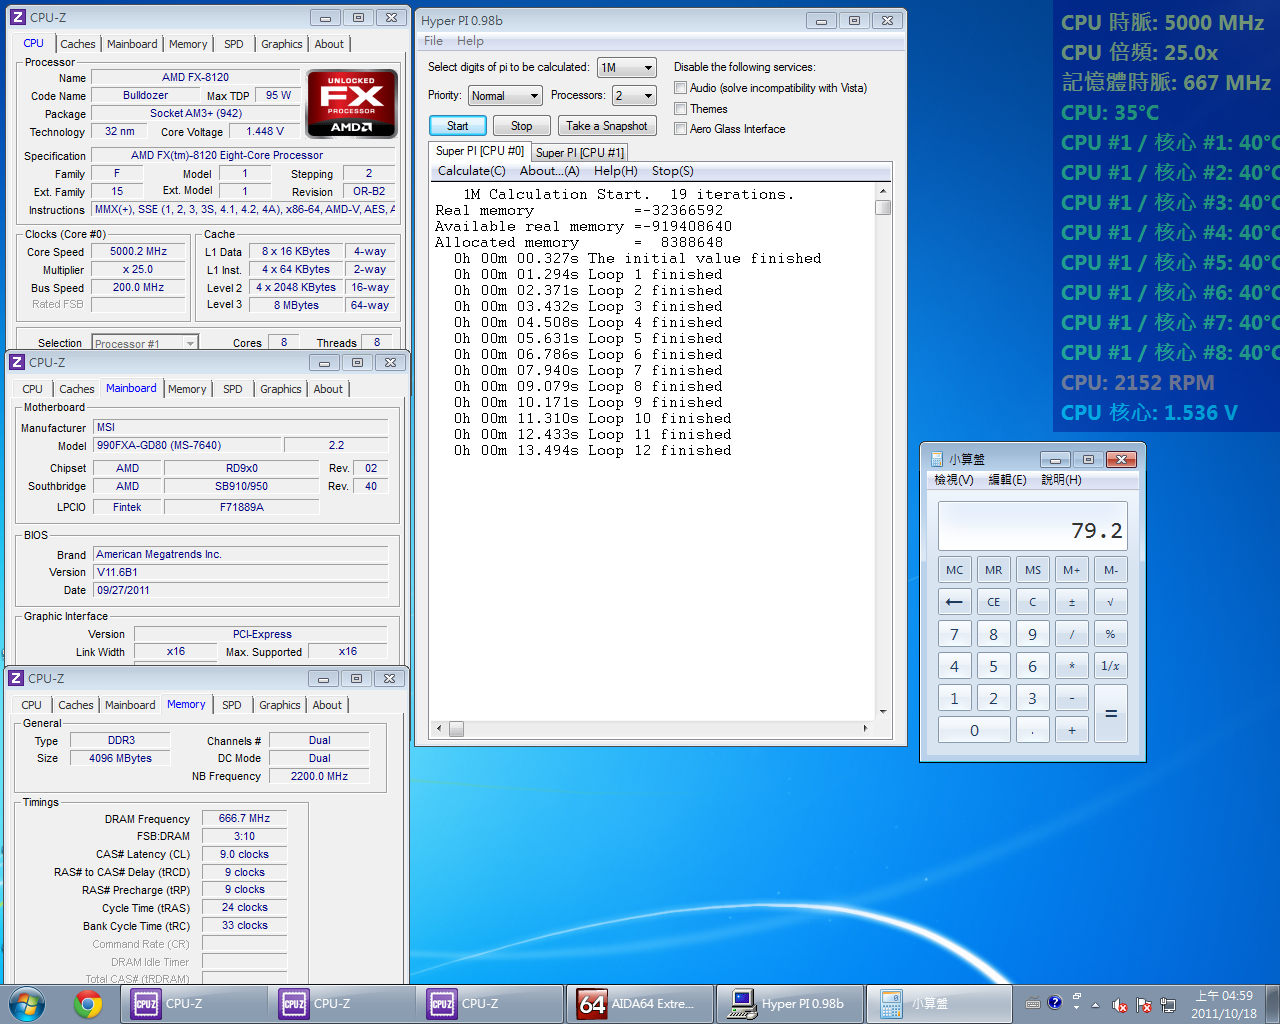Click the NB Frequency 2200.0 MHz value
Viewport: 1280px width, 1024px height.
(319, 776)
